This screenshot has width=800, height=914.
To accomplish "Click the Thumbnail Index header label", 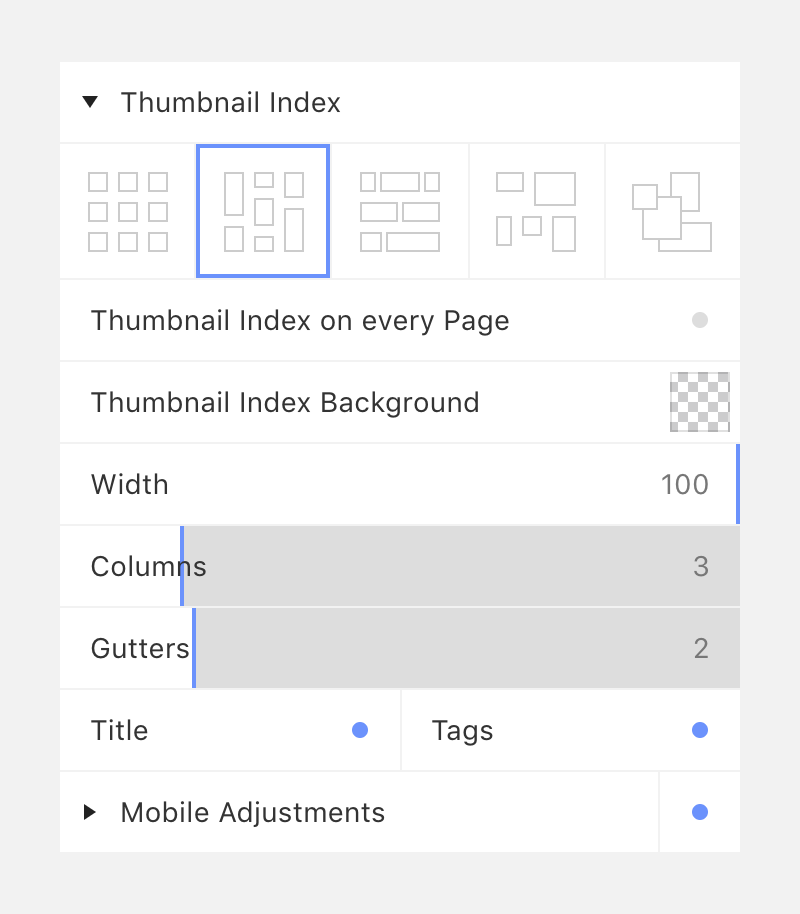I will [230, 103].
